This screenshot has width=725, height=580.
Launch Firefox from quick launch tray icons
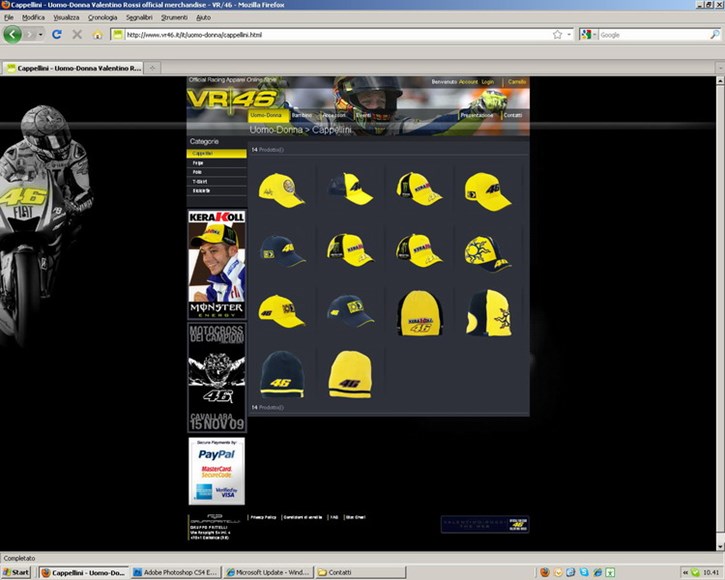(x=545, y=572)
